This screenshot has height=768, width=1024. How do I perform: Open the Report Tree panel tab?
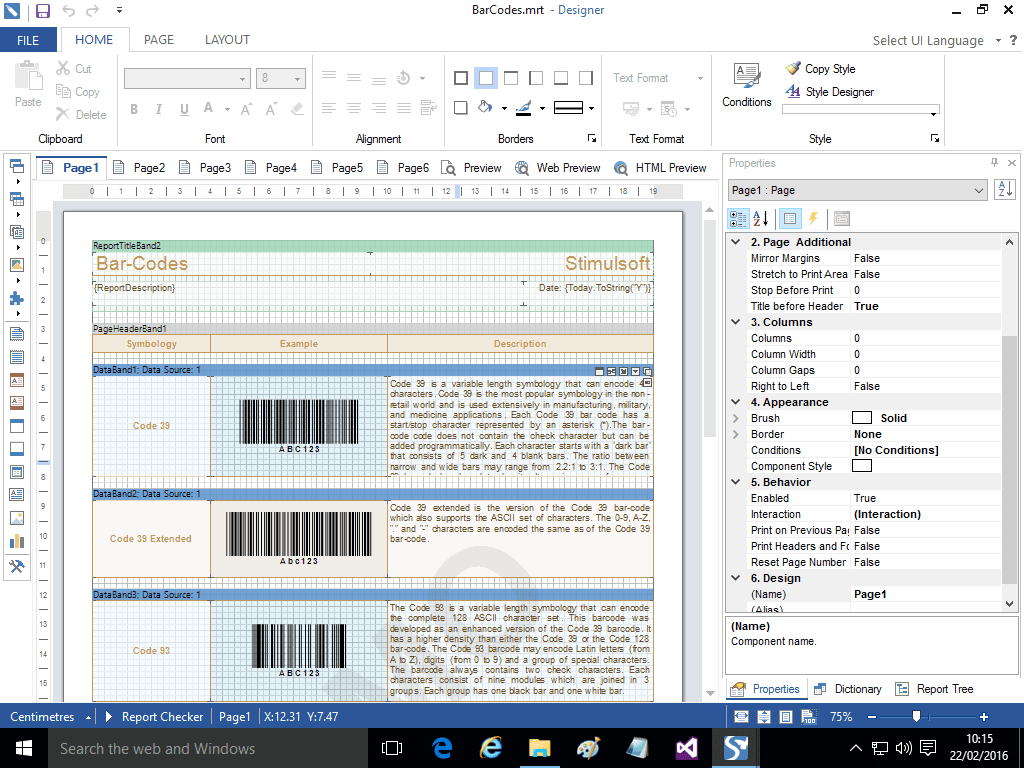coord(935,689)
